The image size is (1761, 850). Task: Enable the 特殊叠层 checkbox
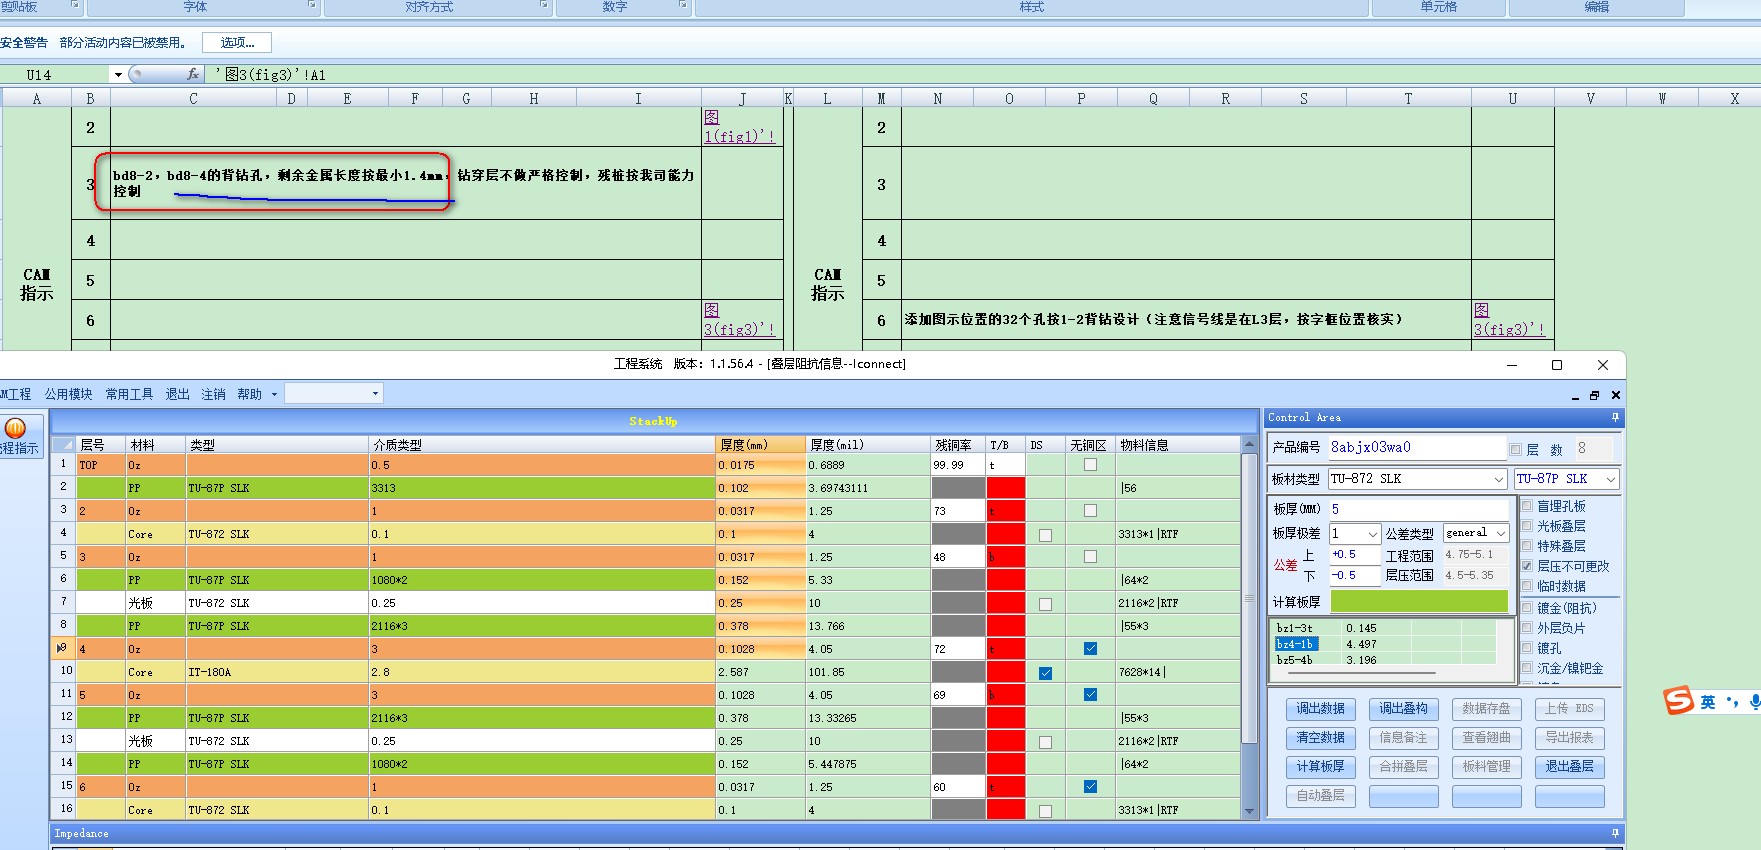click(x=1527, y=546)
